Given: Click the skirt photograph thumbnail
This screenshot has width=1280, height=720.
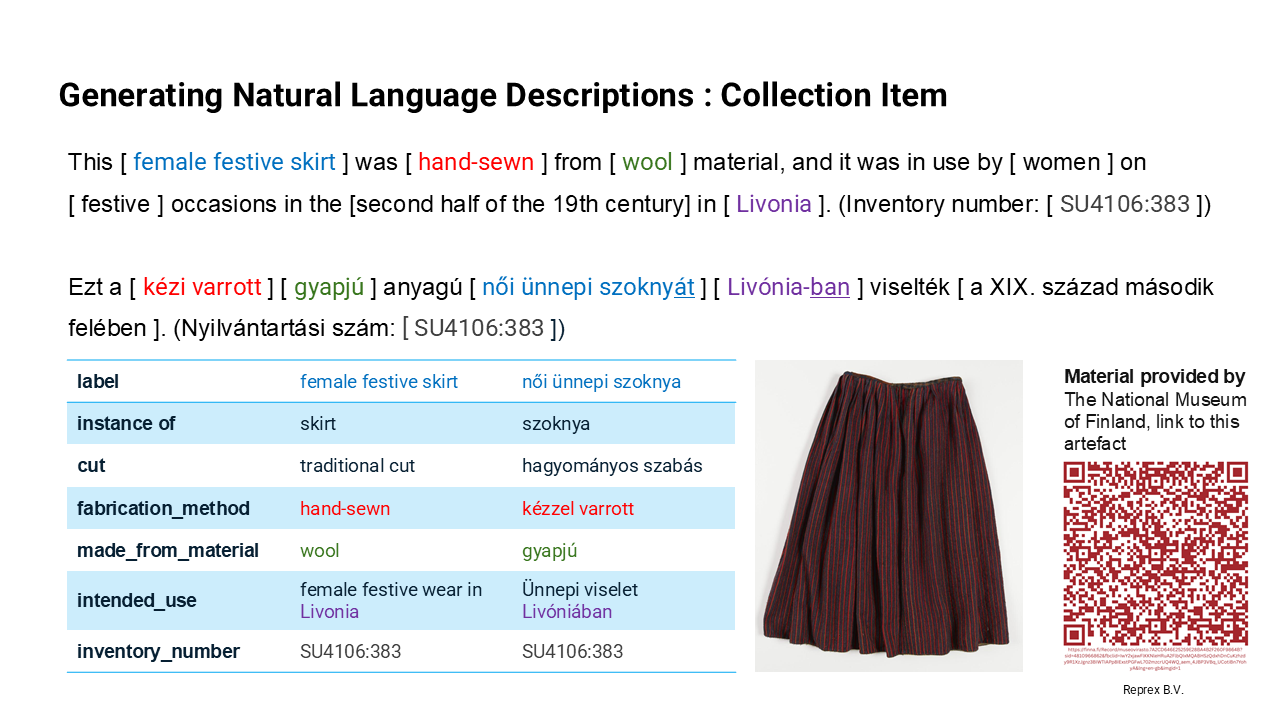Looking at the screenshot, I should point(889,515).
